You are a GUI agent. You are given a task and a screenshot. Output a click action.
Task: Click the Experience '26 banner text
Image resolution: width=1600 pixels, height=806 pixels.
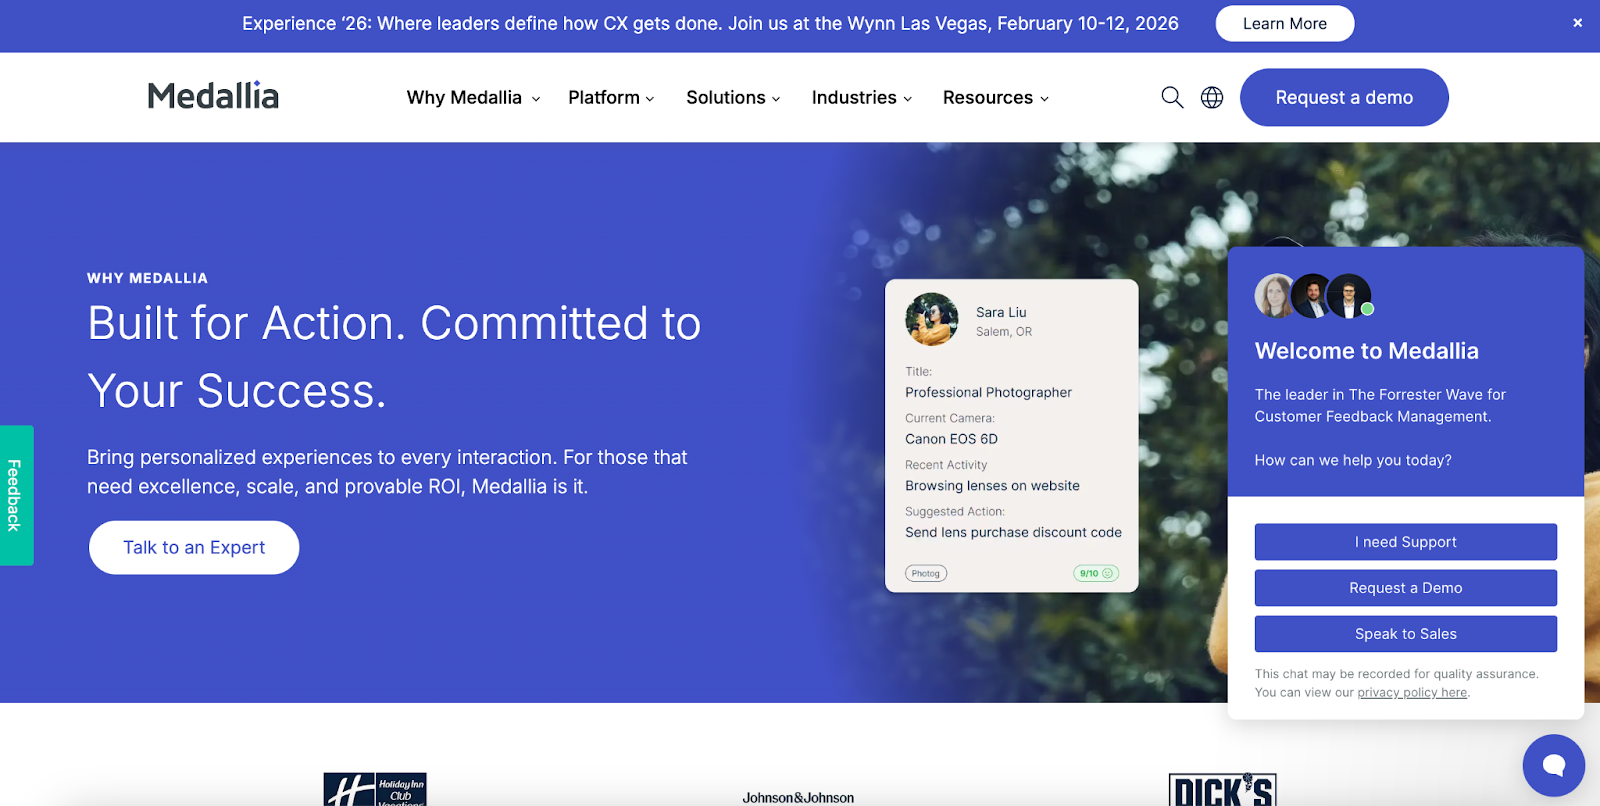tap(710, 23)
